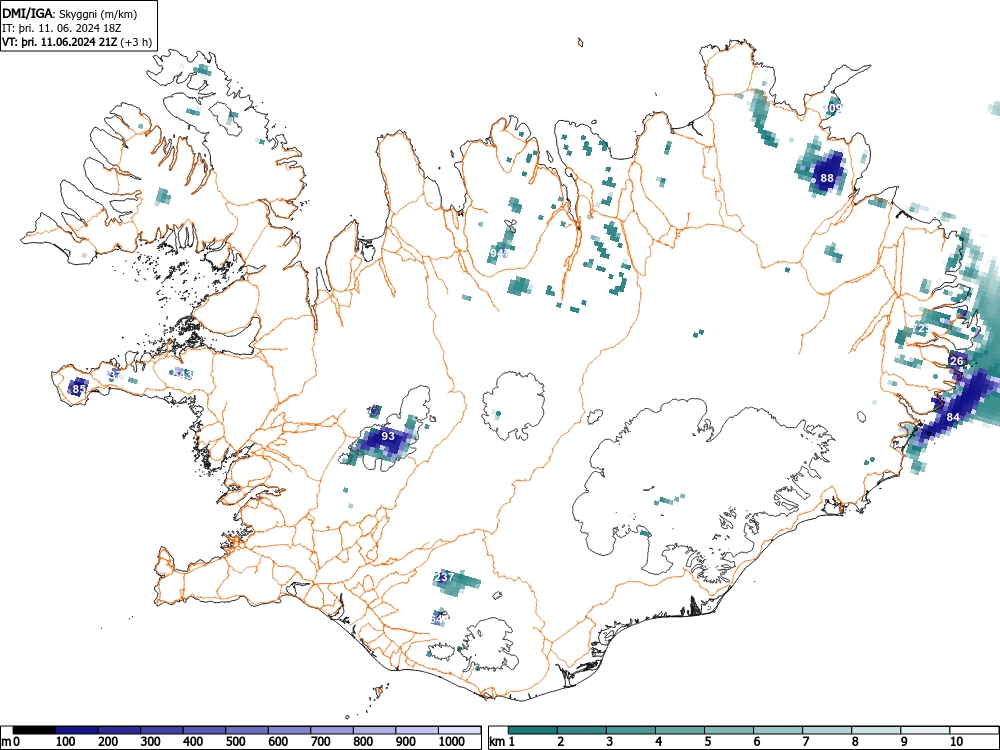Click the '8' tick label on the kilometer scale

pos(854,742)
